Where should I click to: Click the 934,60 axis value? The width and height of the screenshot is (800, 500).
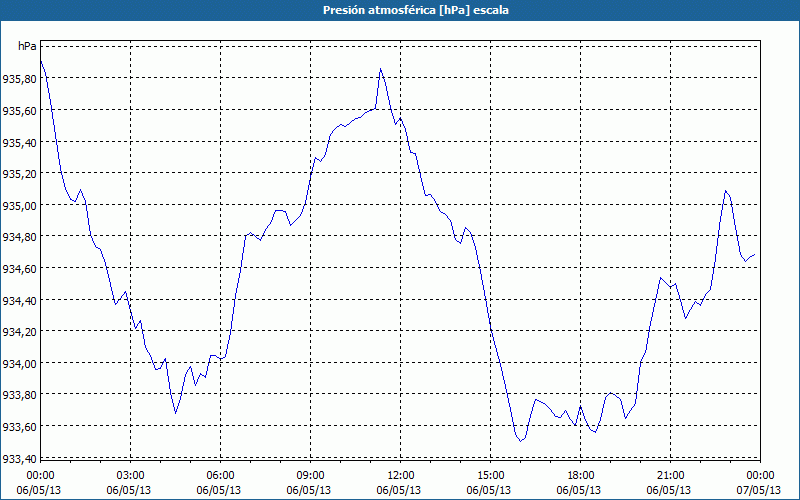pos(19,268)
